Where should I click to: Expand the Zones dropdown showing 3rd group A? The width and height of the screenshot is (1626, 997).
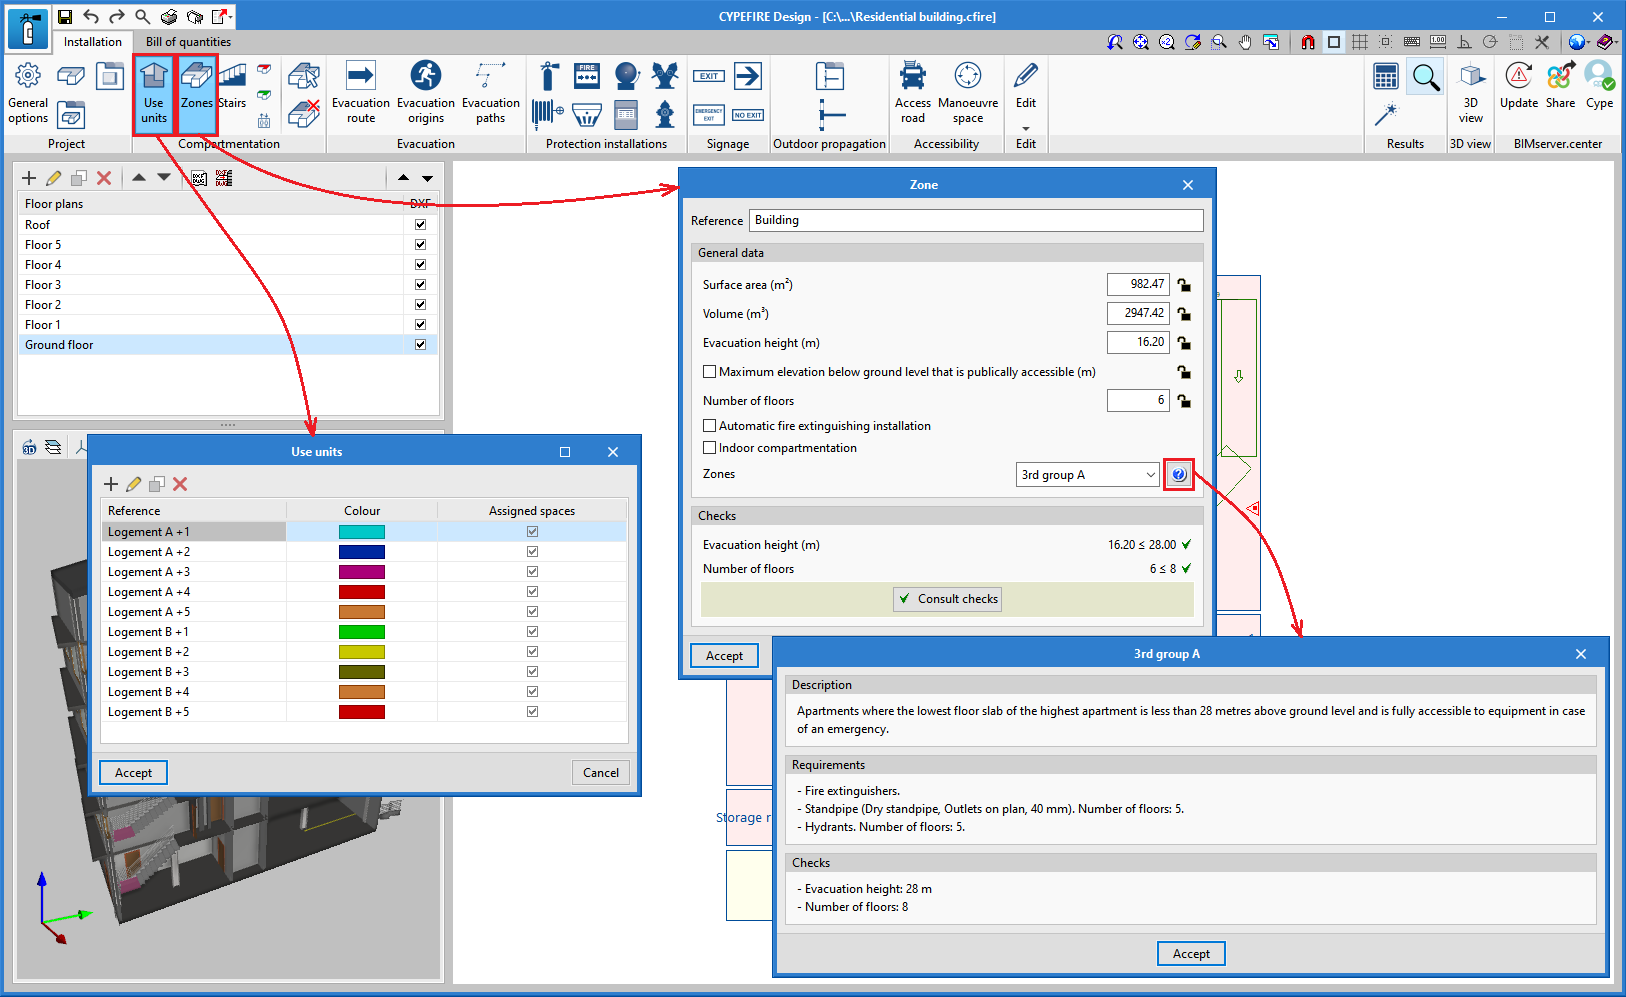point(1150,475)
